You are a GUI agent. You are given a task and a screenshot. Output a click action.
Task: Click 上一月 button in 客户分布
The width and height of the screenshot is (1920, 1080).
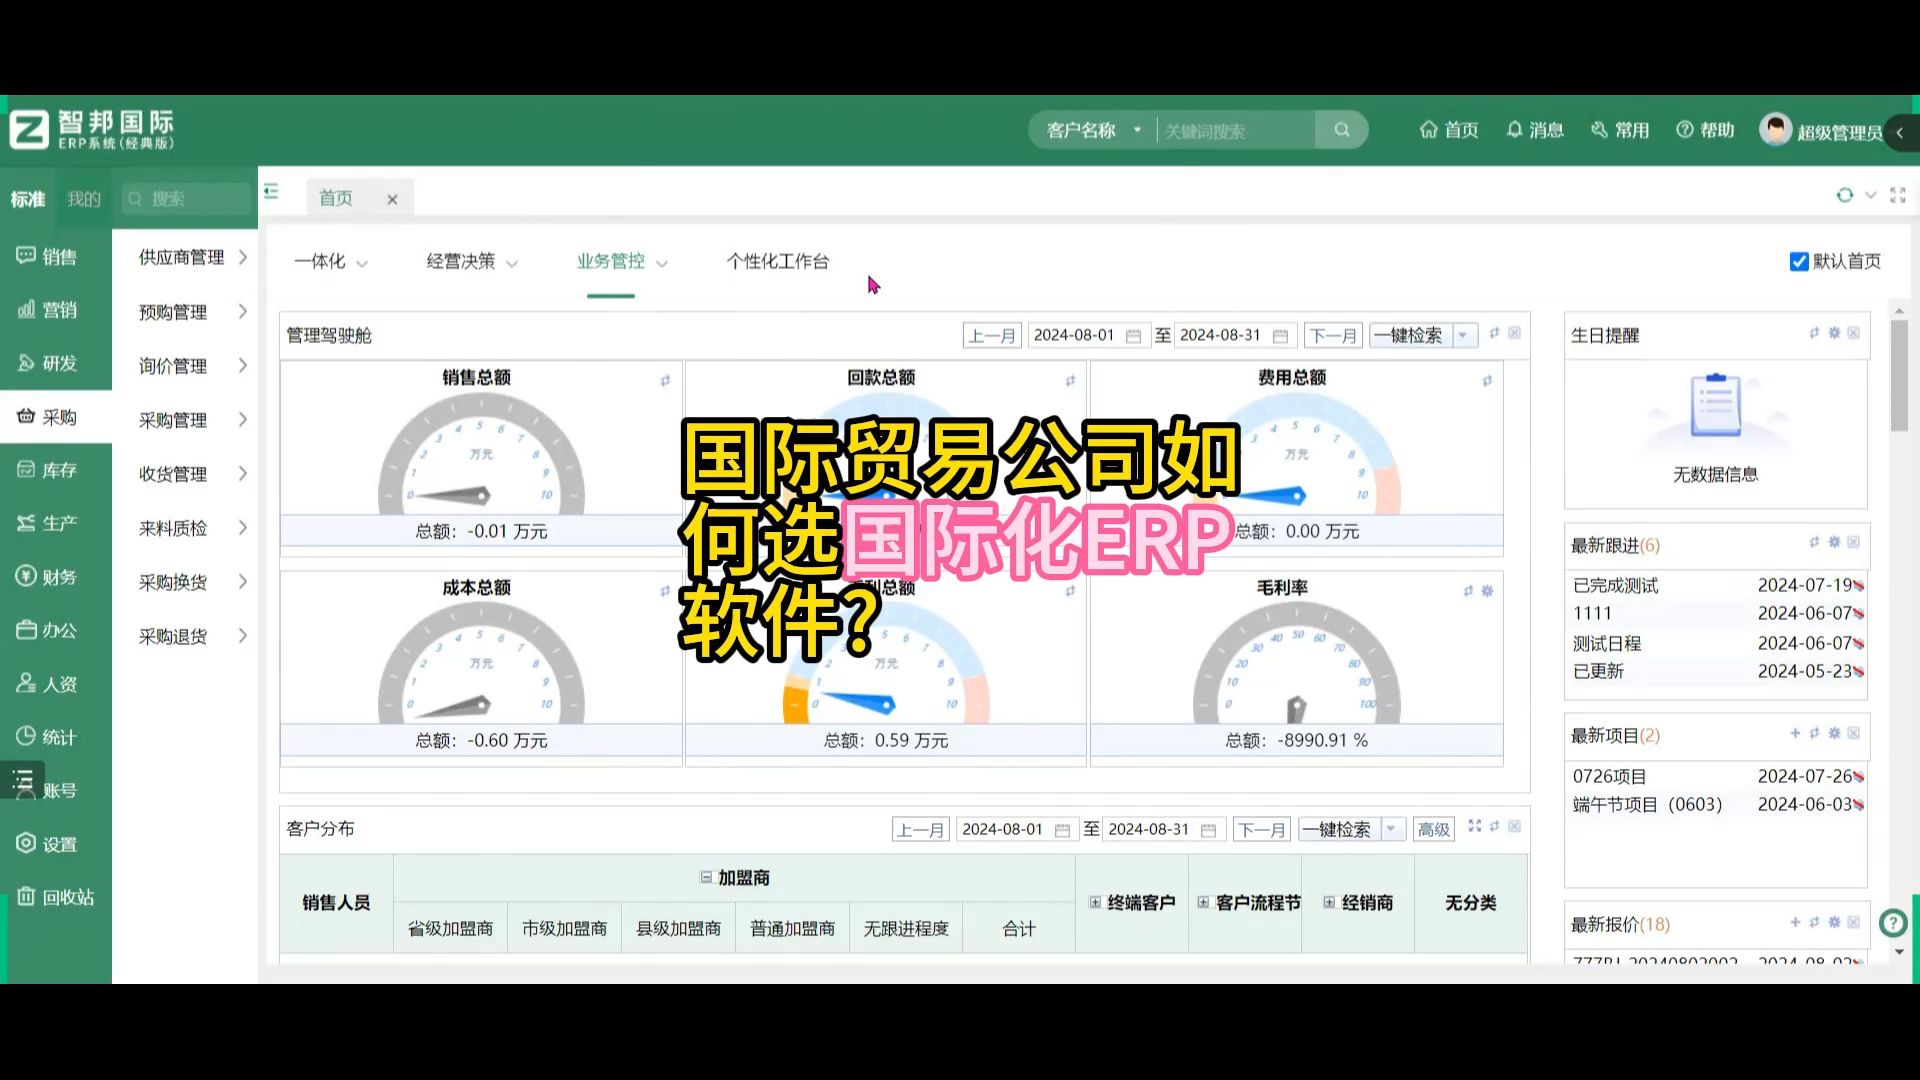click(x=920, y=829)
